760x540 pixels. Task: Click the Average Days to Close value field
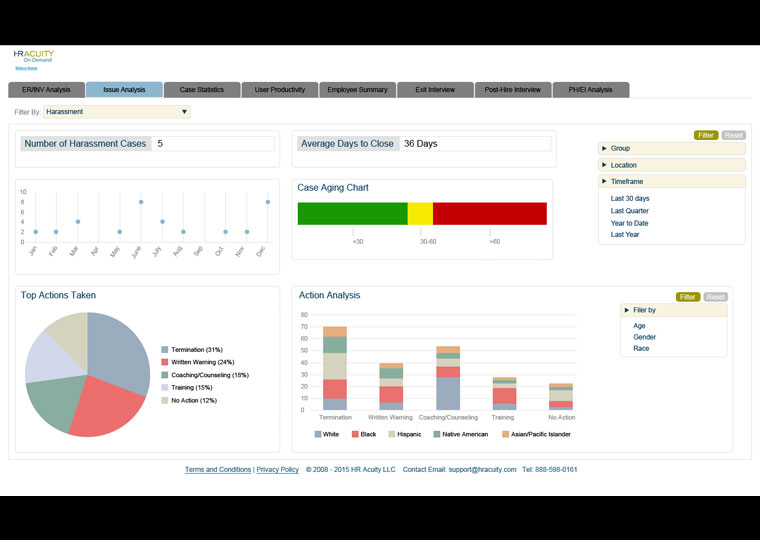pyautogui.click(x=475, y=144)
